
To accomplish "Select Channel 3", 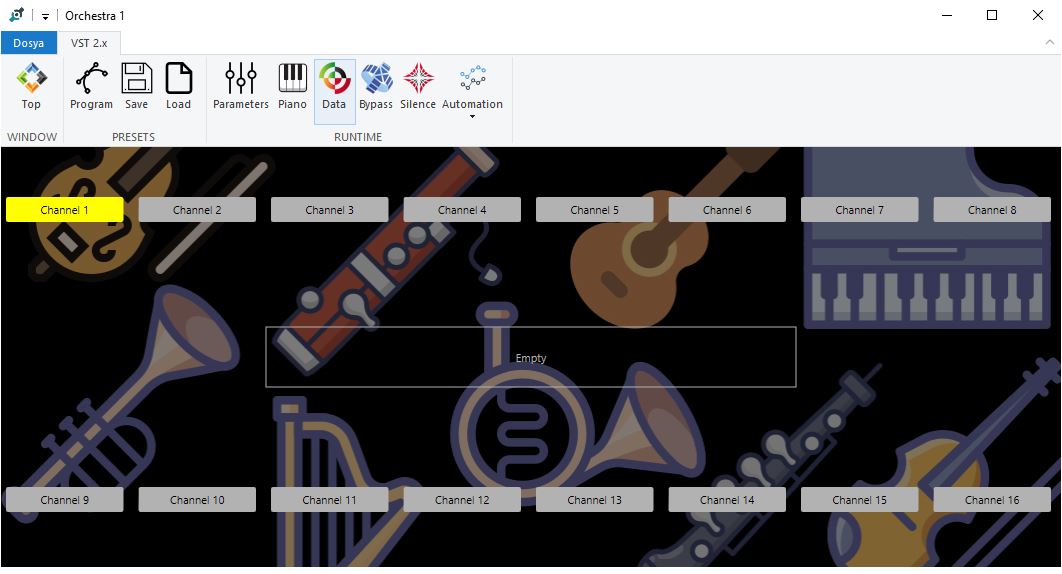I will point(329,210).
